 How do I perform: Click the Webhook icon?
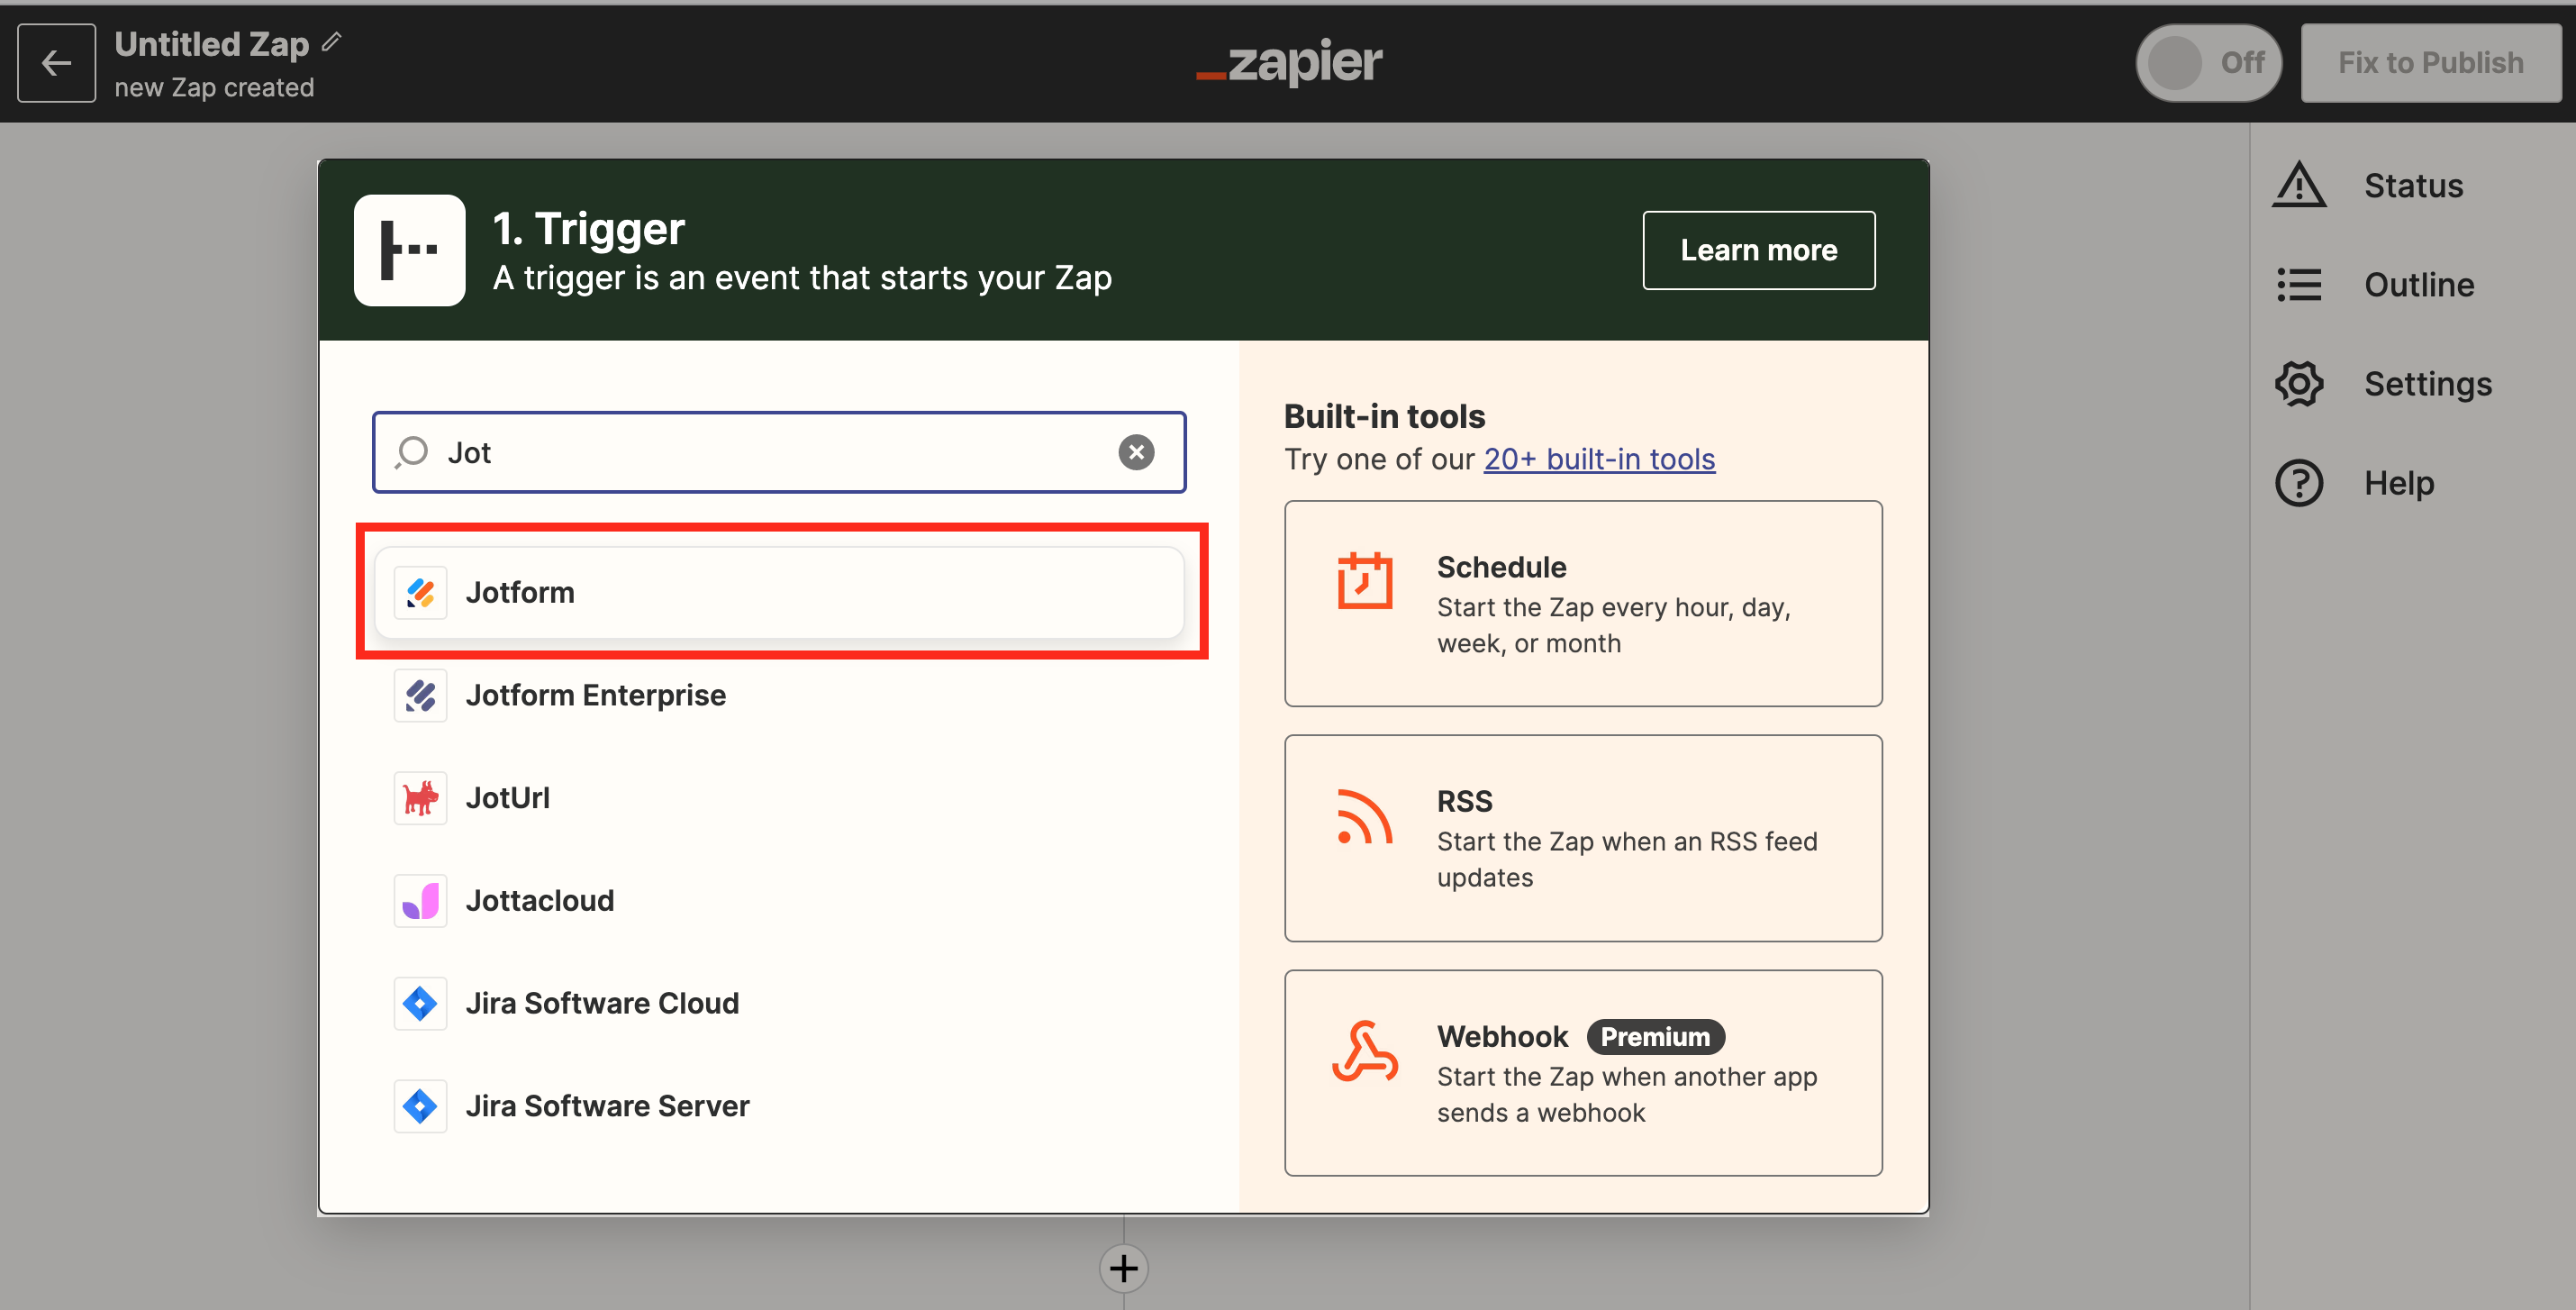(1365, 1052)
